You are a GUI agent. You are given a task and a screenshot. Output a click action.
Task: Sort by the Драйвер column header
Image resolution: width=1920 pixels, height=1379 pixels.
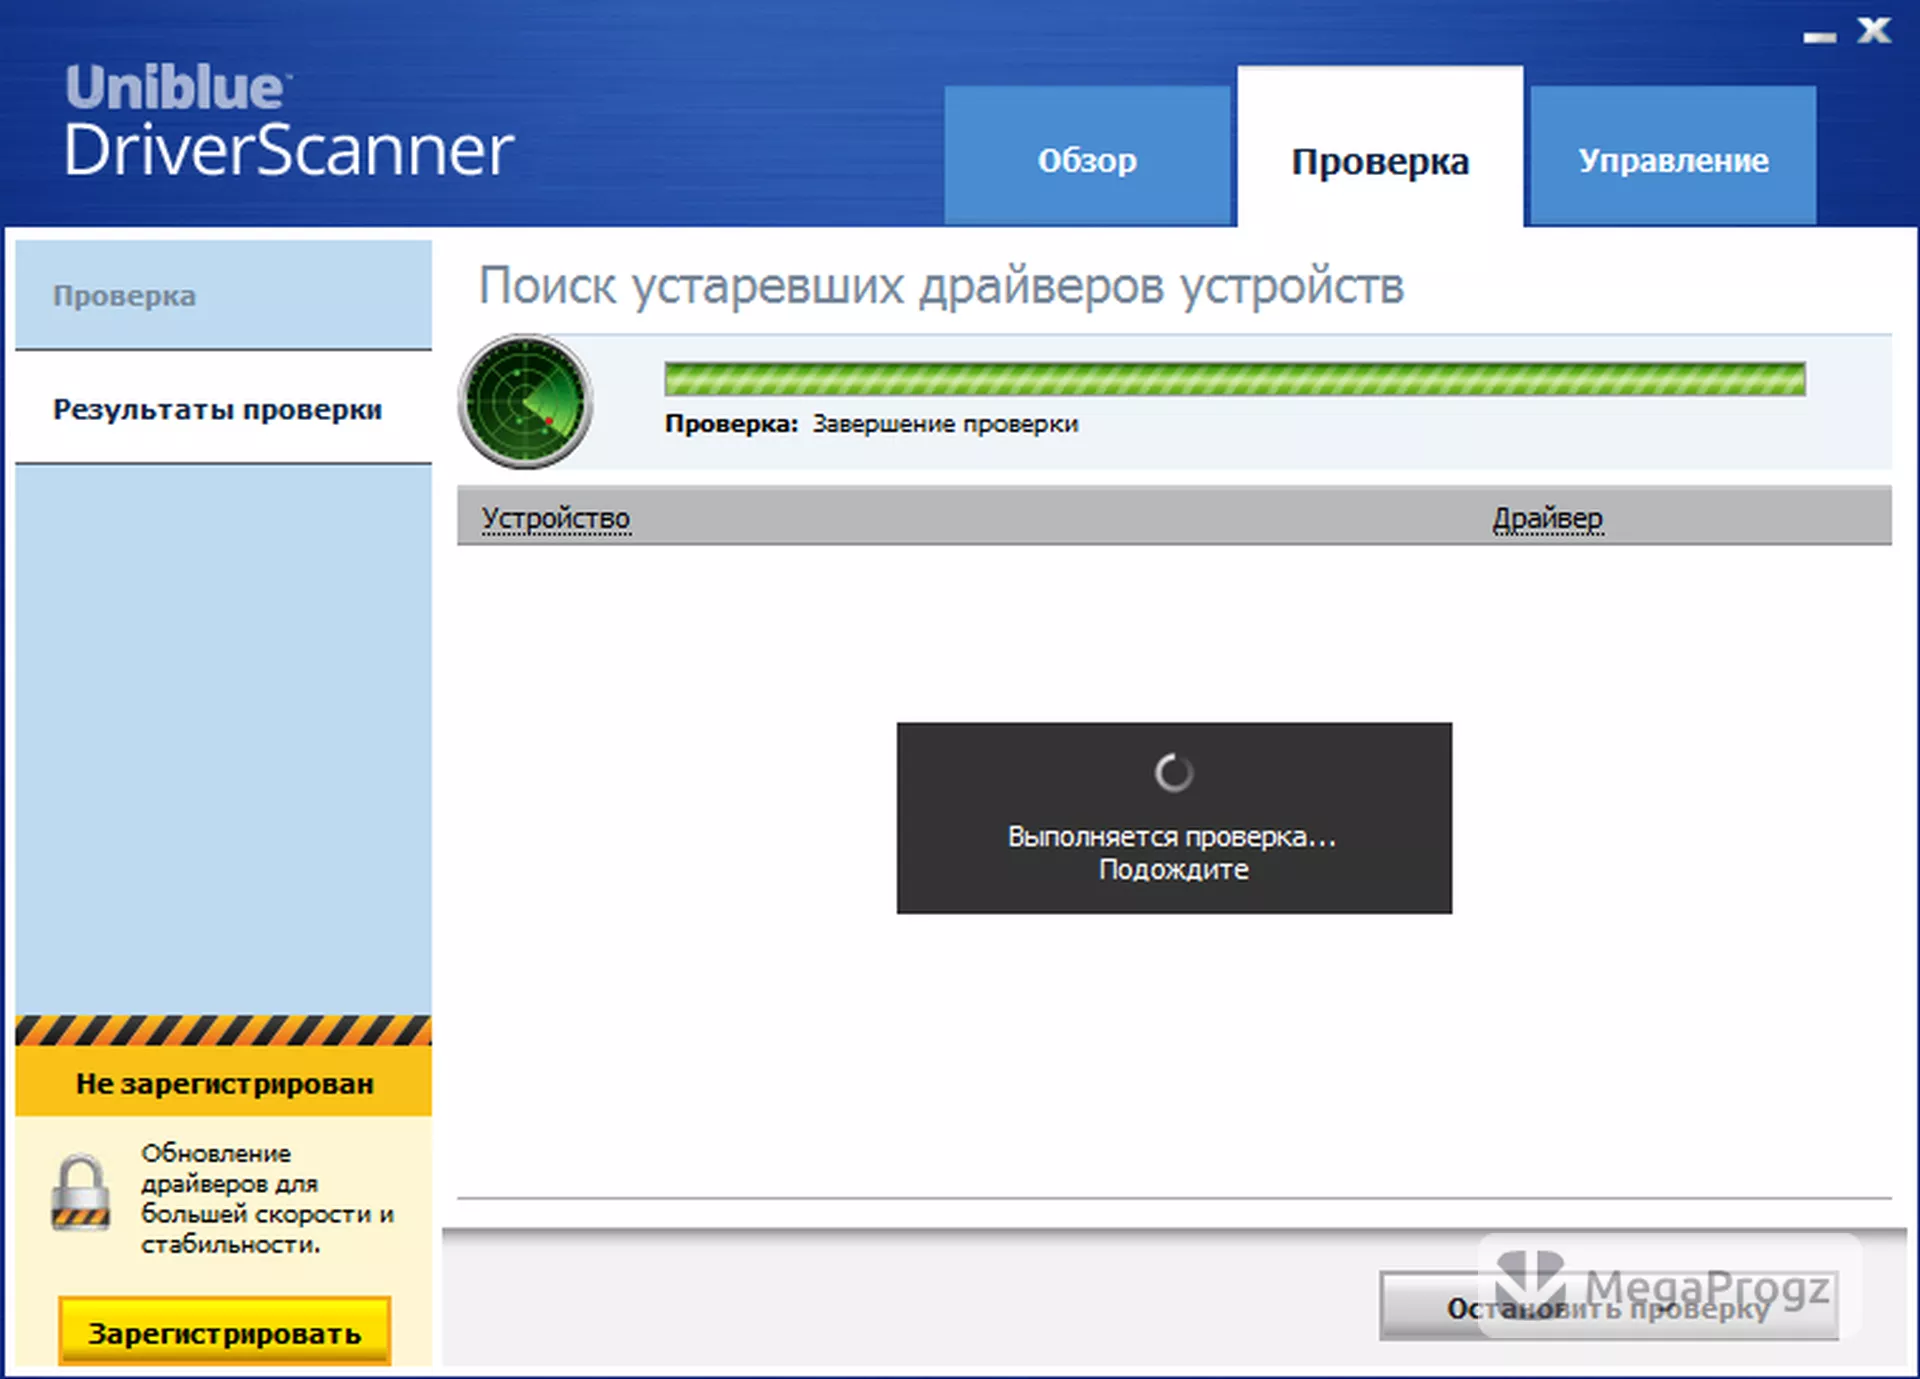(x=1547, y=518)
